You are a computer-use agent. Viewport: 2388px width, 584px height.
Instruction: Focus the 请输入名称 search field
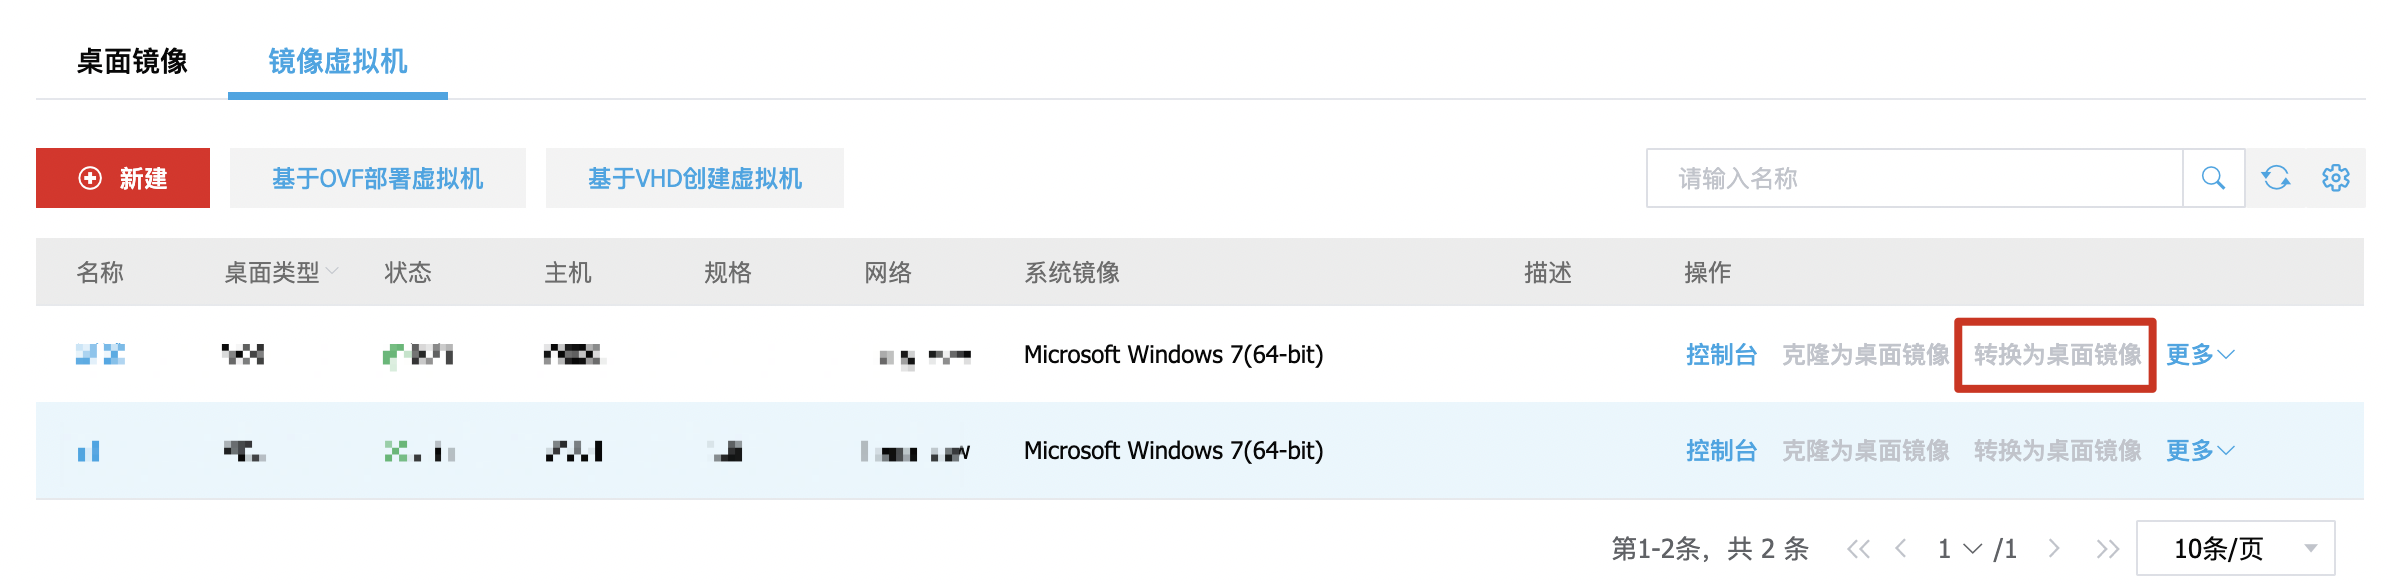pyautogui.click(x=1914, y=178)
